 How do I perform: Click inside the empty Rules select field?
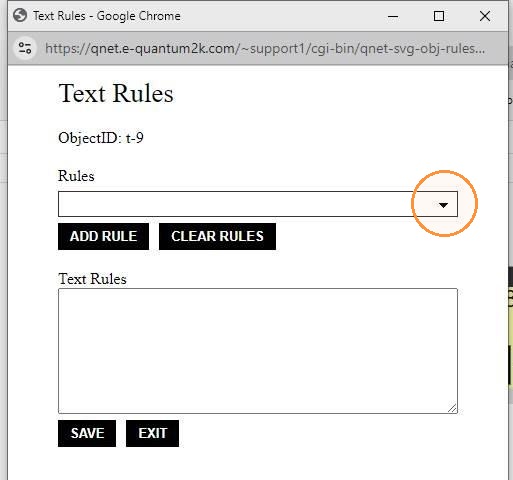pyautogui.click(x=258, y=204)
